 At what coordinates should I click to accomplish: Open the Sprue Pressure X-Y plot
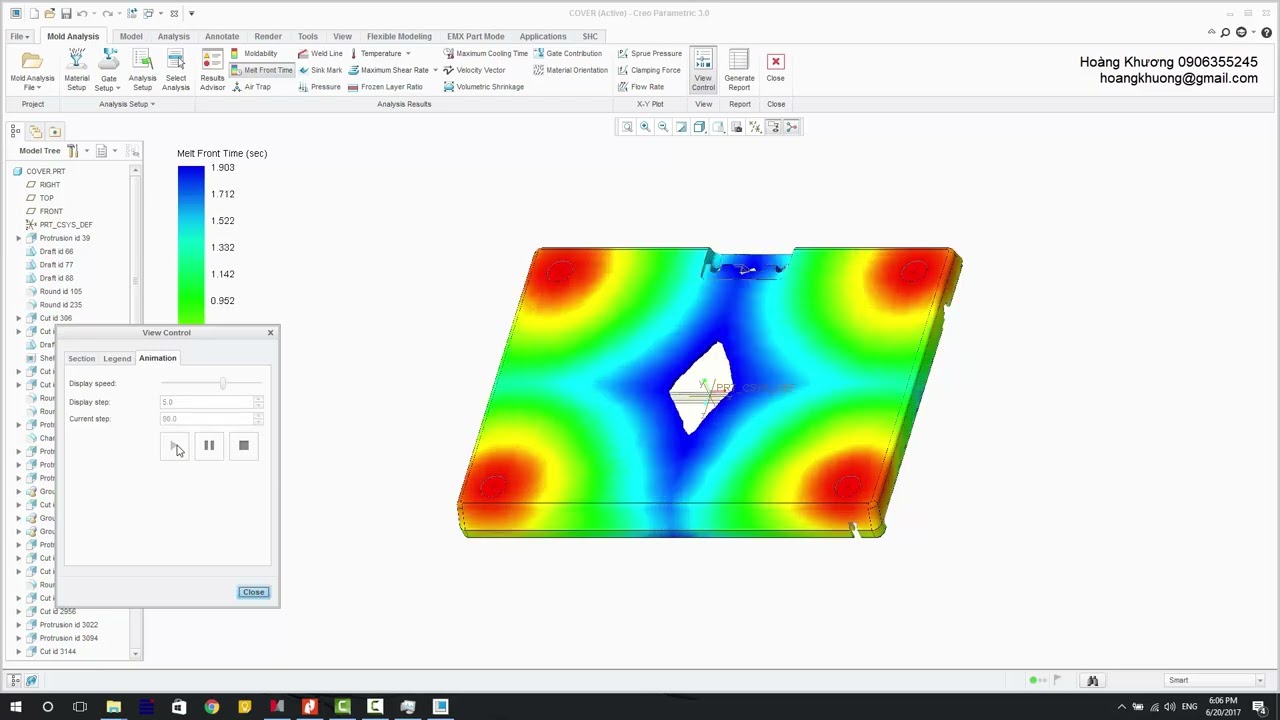(x=650, y=53)
